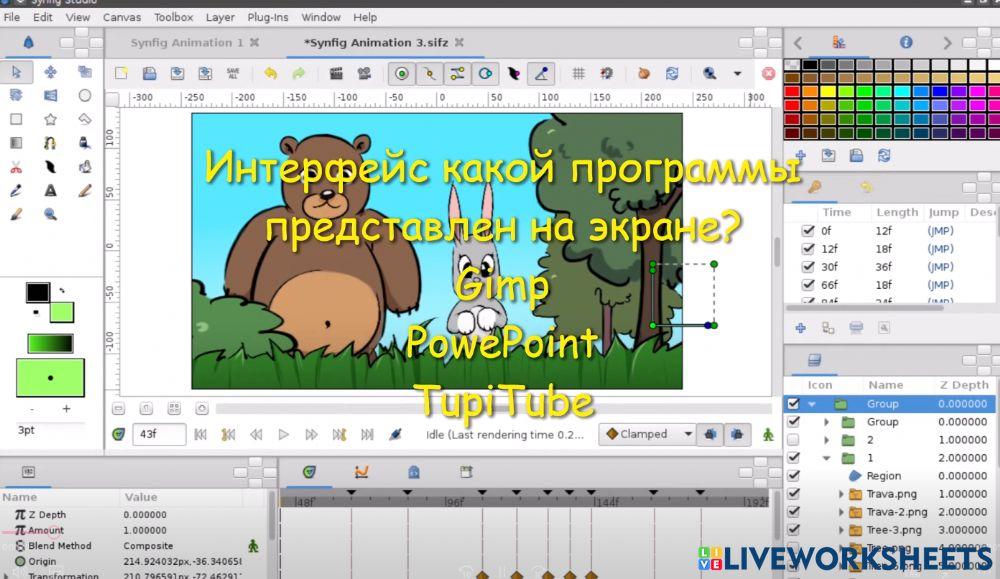Select the Zoom tool in toolbox

tap(50, 214)
